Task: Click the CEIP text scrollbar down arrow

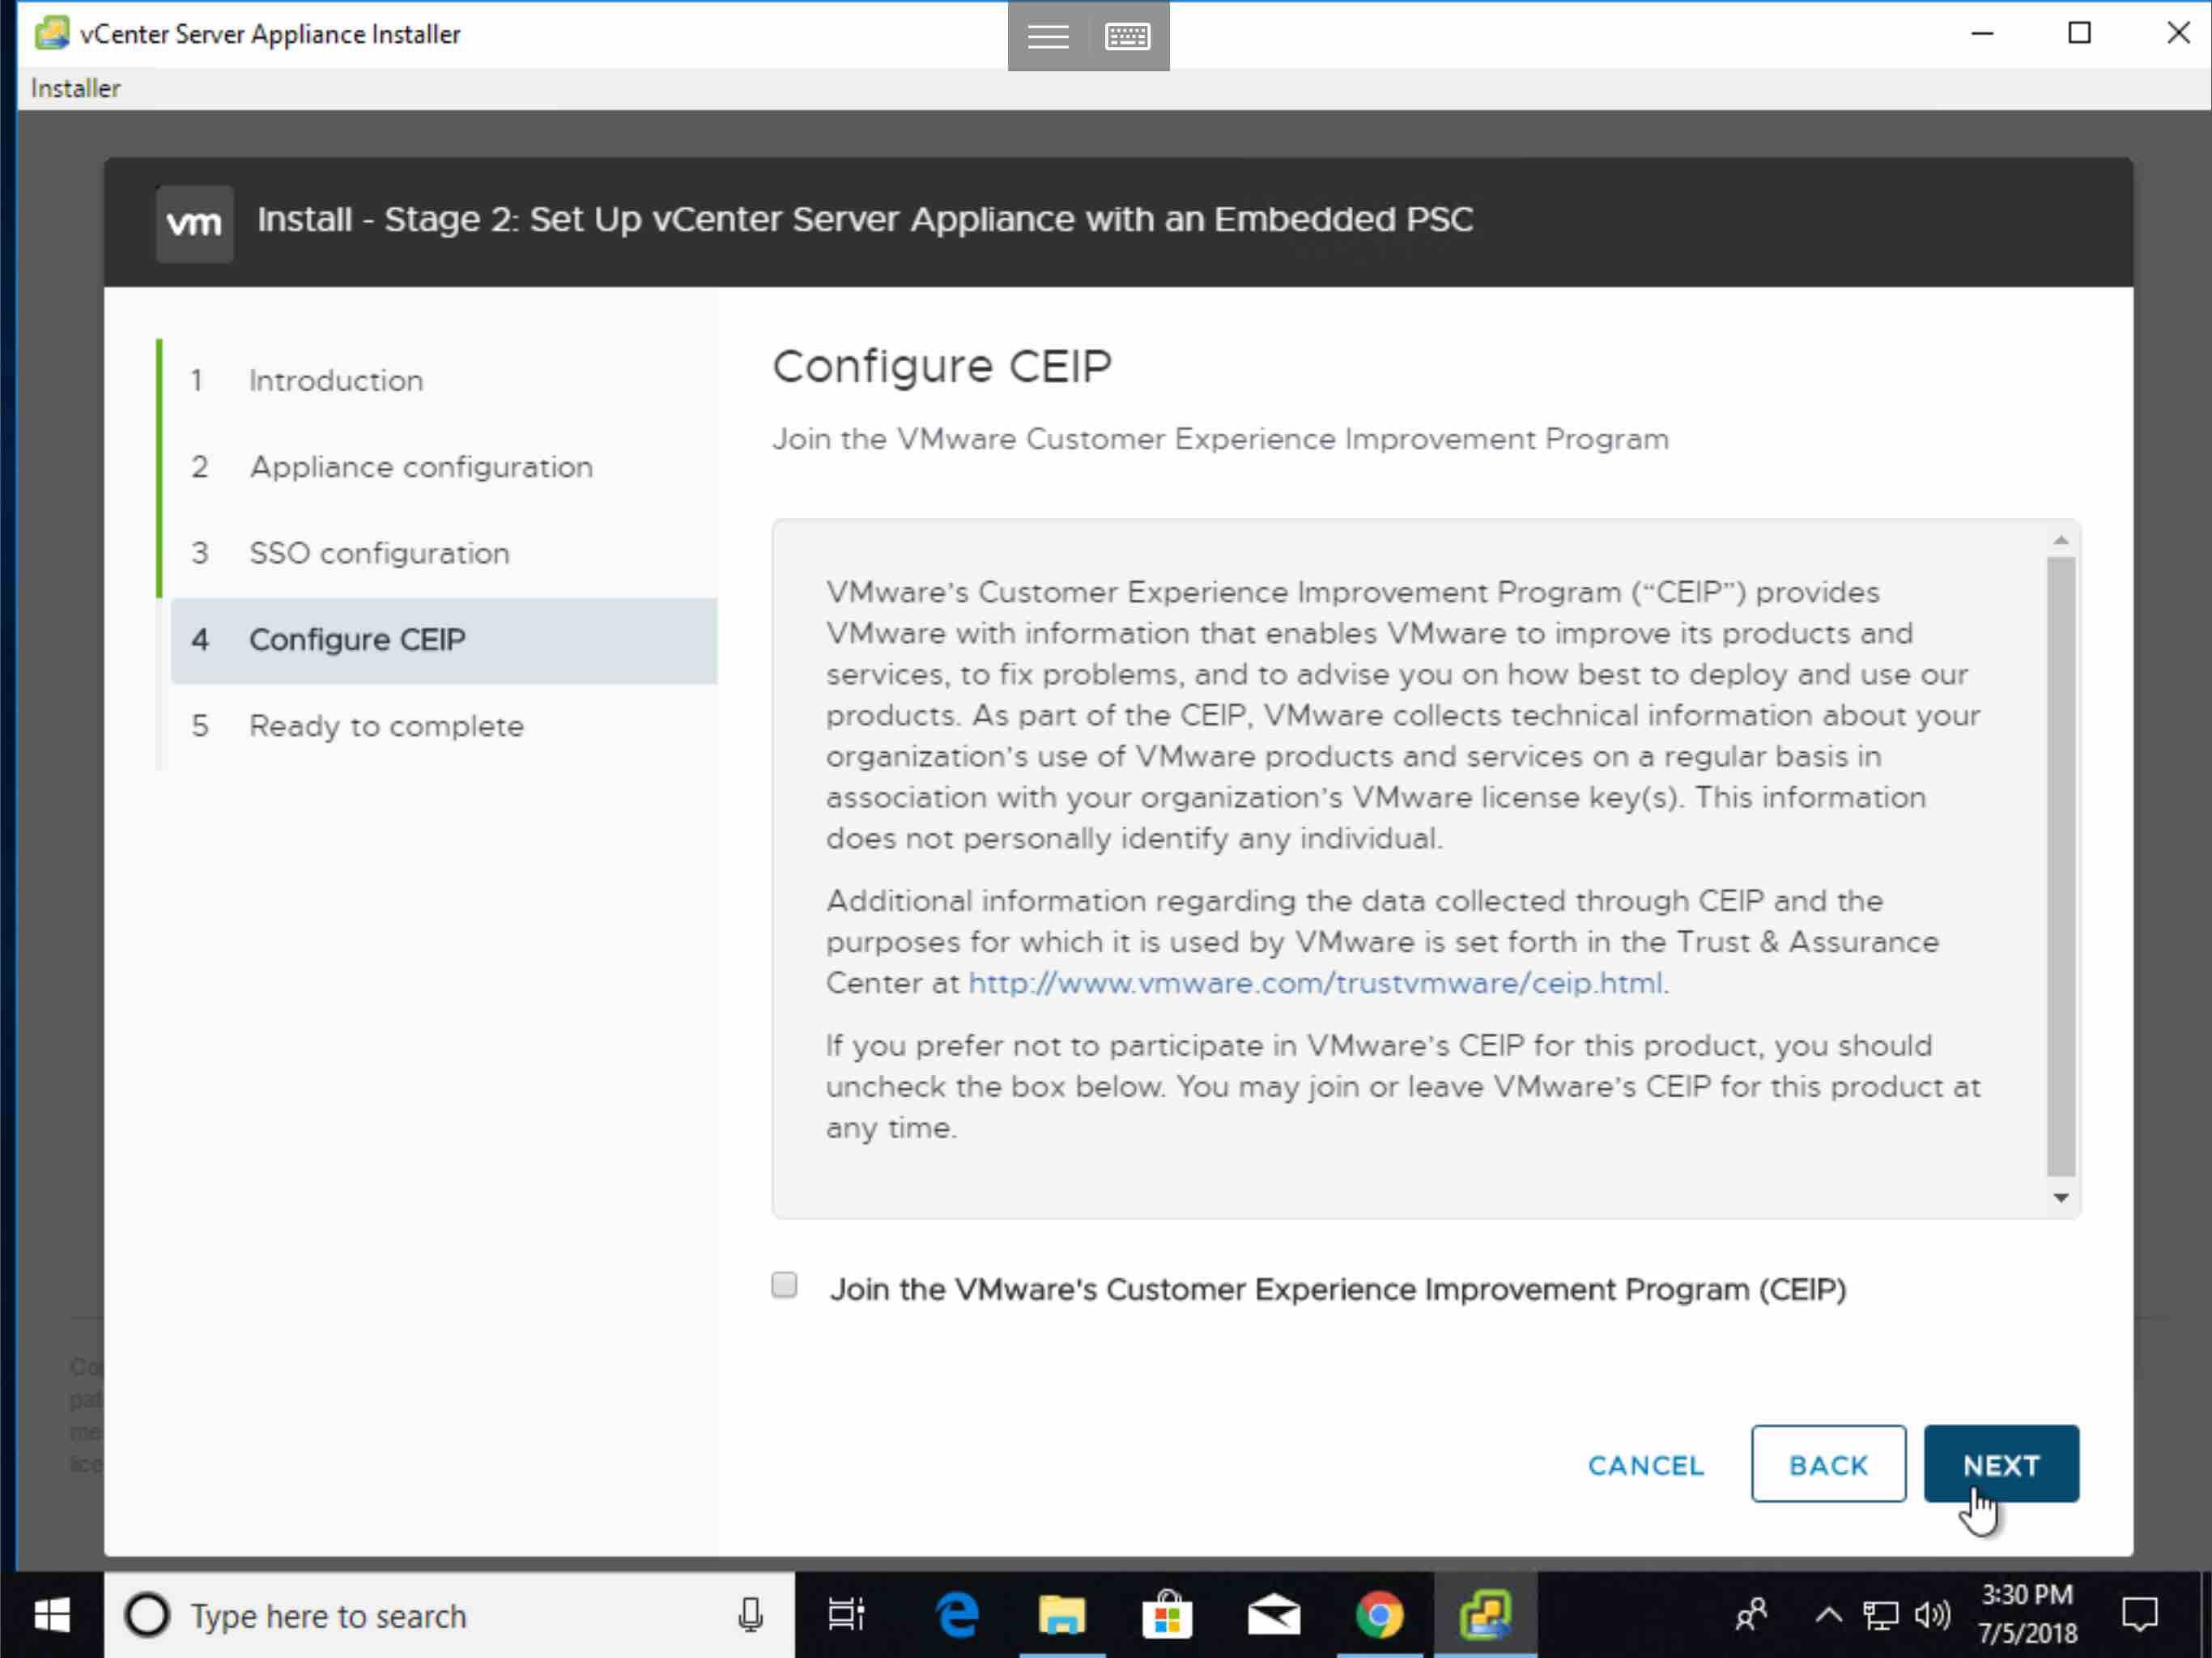Action: (x=2060, y=1197)
